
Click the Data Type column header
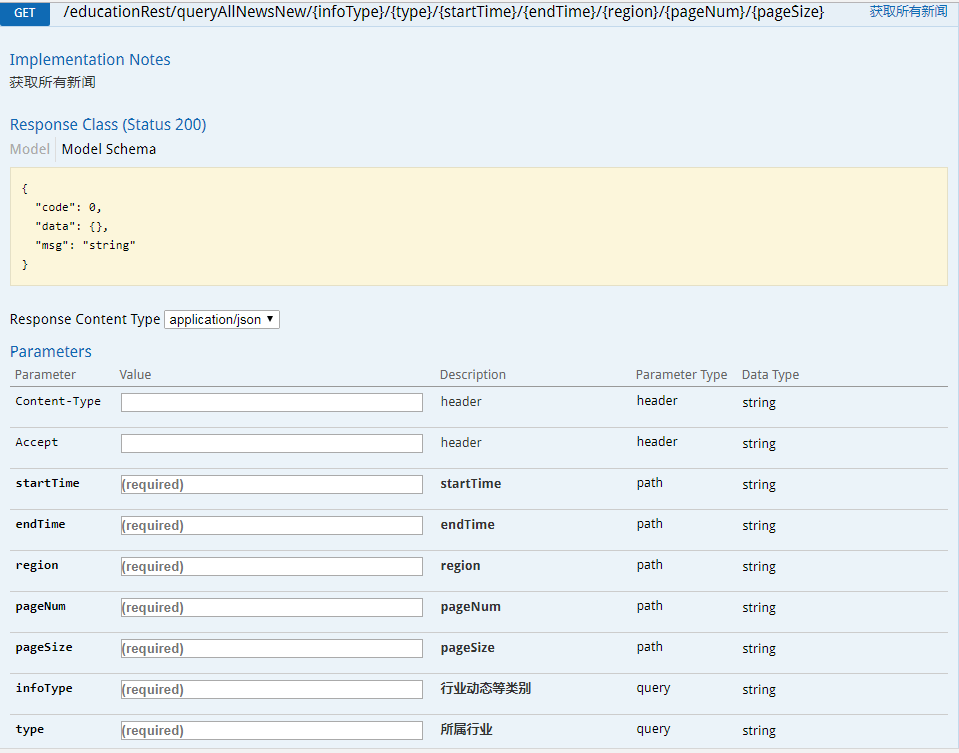771,374
